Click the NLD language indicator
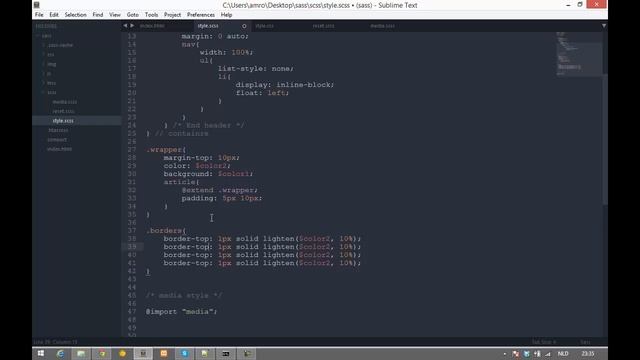This screenshot has width=640, height=360. point(563,353)
